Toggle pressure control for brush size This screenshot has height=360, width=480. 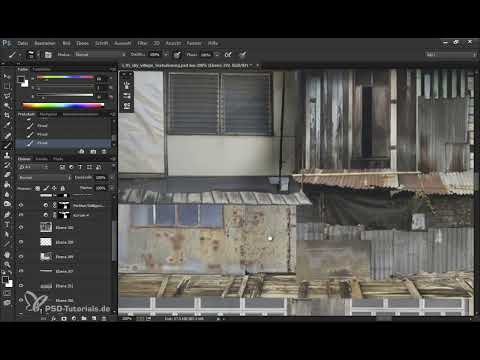click(x=243, y=55)
